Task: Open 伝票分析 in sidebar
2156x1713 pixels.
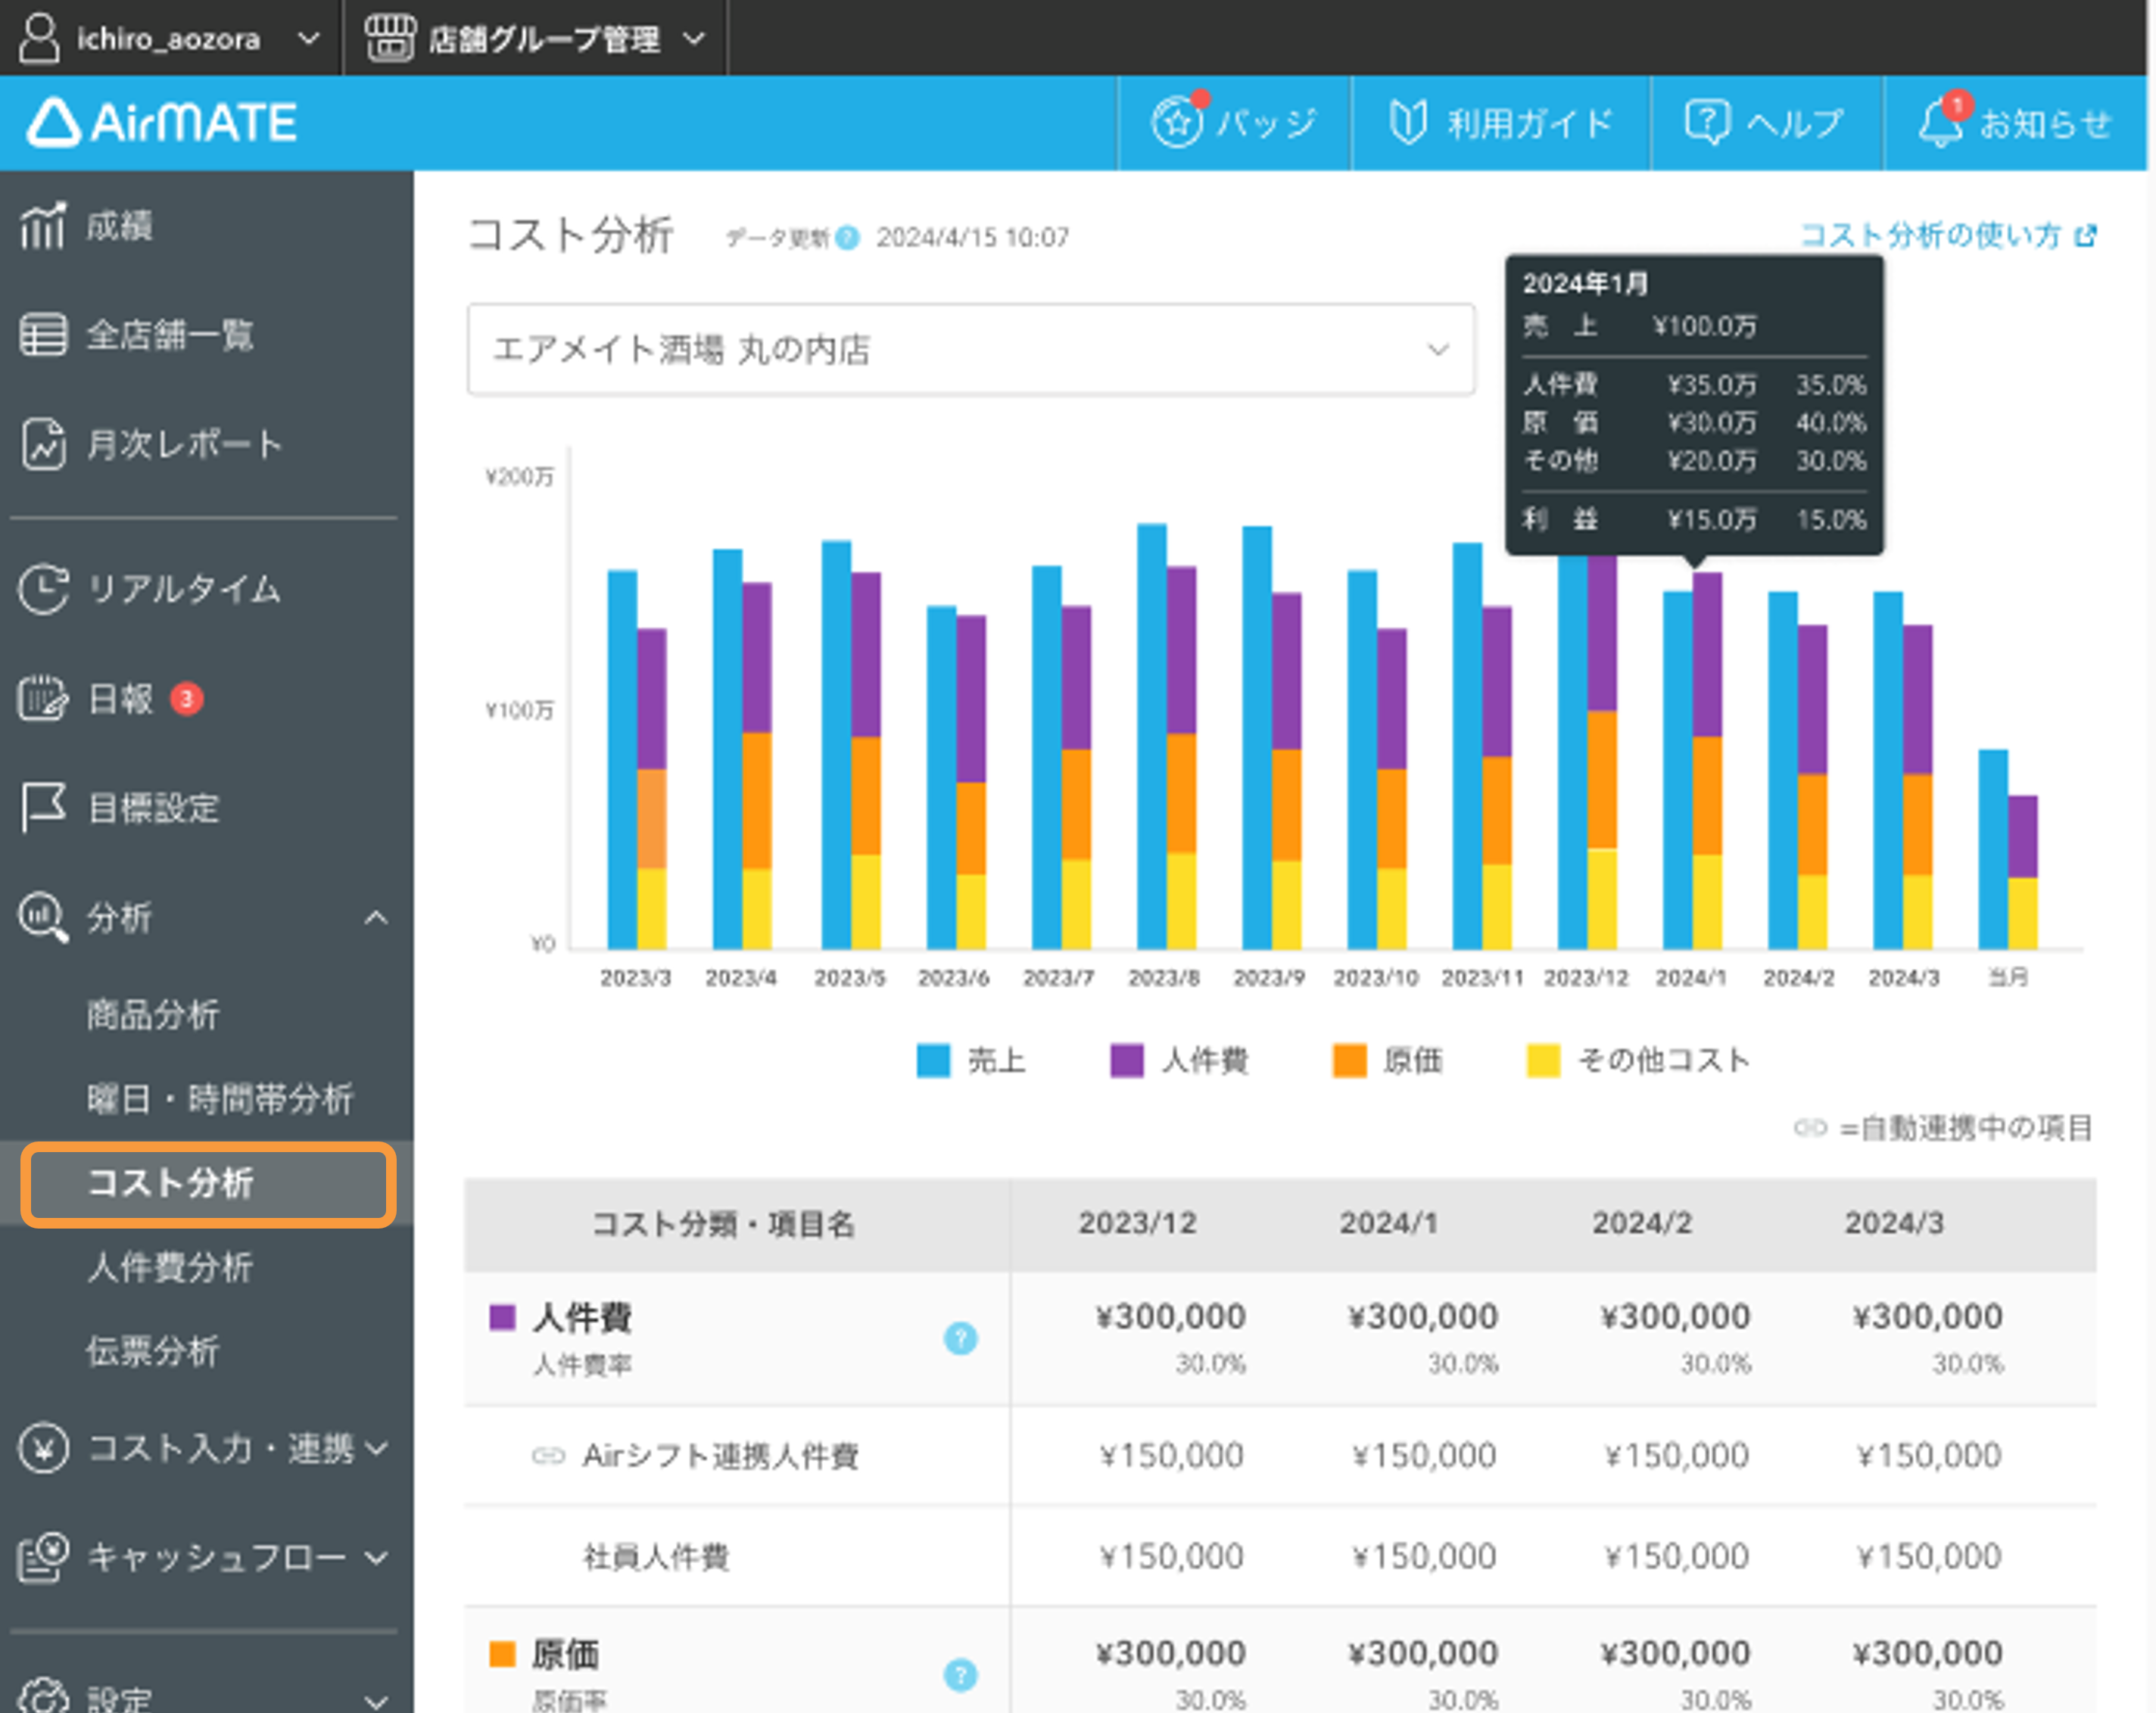Action: point(153,1351)
